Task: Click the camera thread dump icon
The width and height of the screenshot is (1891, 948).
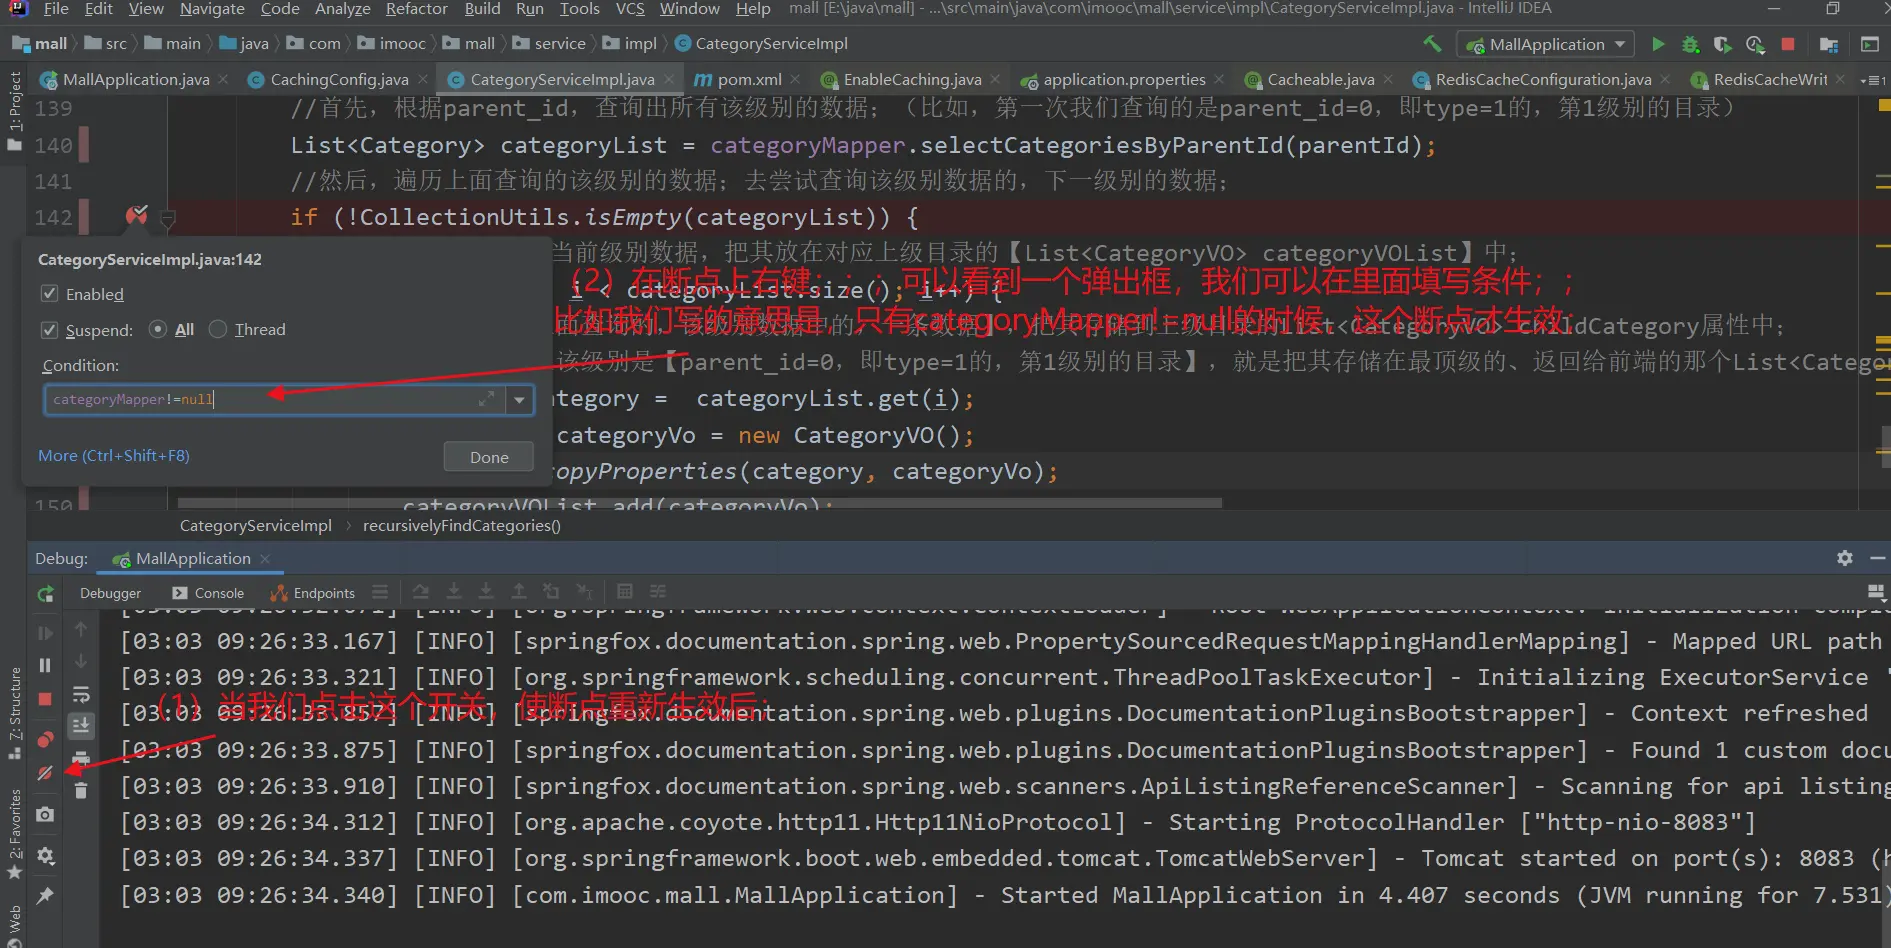Action: [45, 815]
